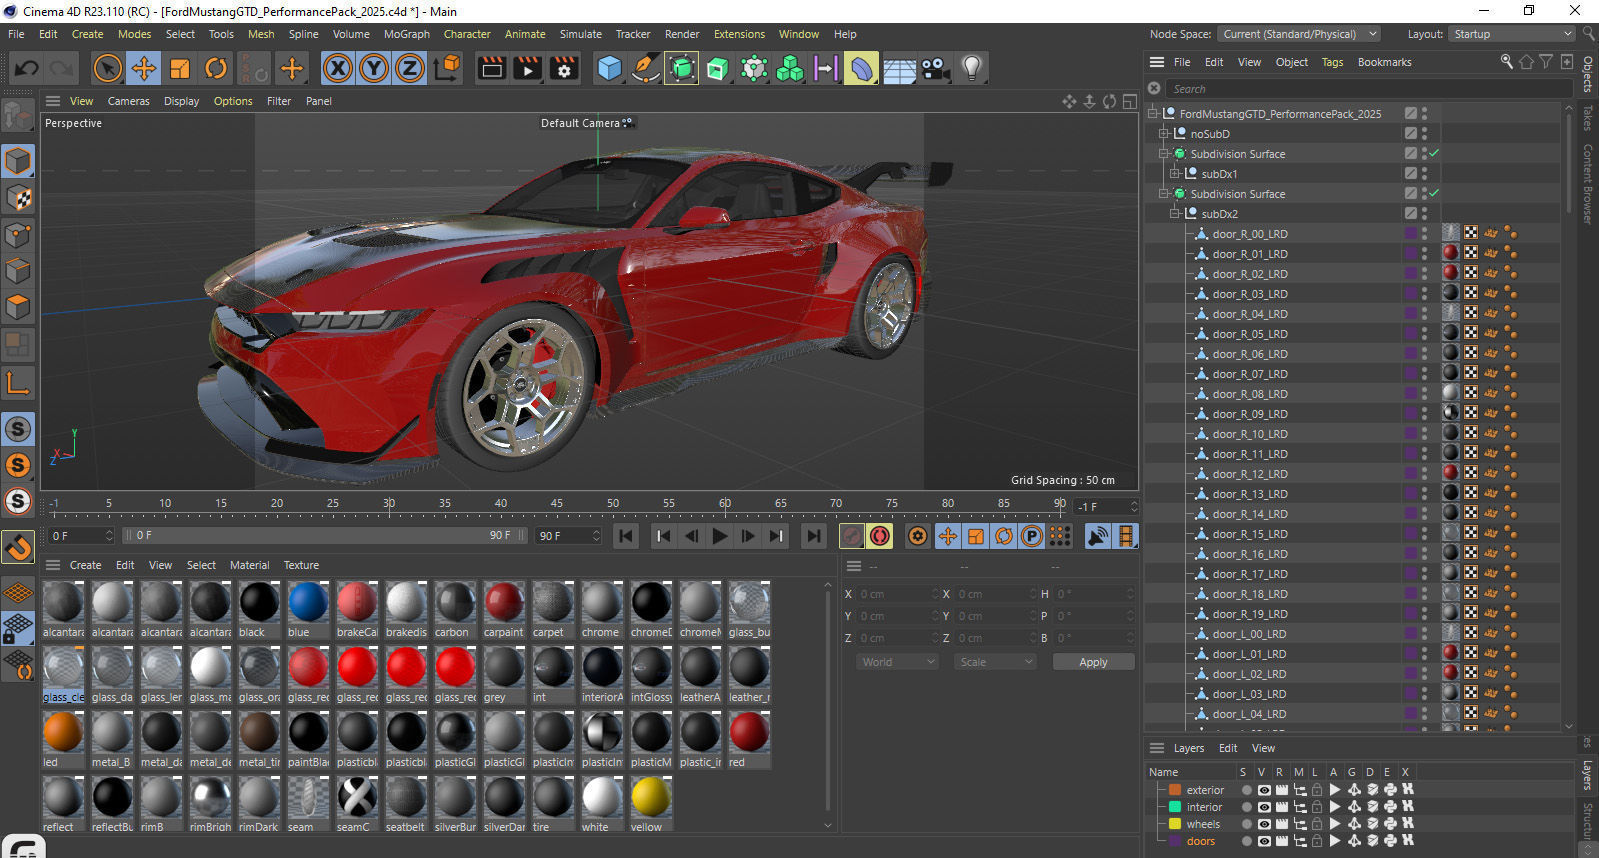Image resolution: width=1599 pixels, height=858 pixels.
Task: Play the animation forwards
Action: (719, 537)
